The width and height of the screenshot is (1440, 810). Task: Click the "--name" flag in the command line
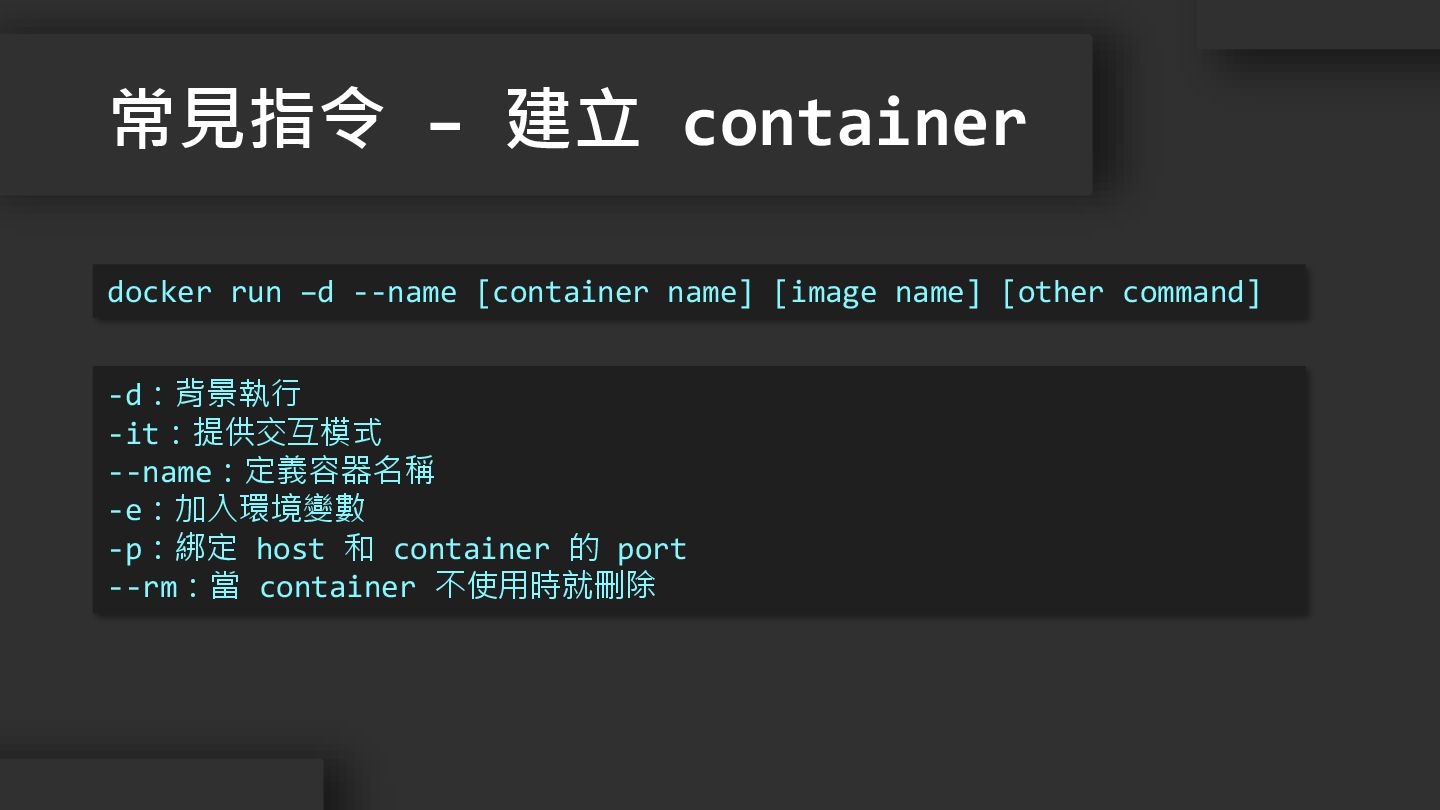(x=405, y=292)
